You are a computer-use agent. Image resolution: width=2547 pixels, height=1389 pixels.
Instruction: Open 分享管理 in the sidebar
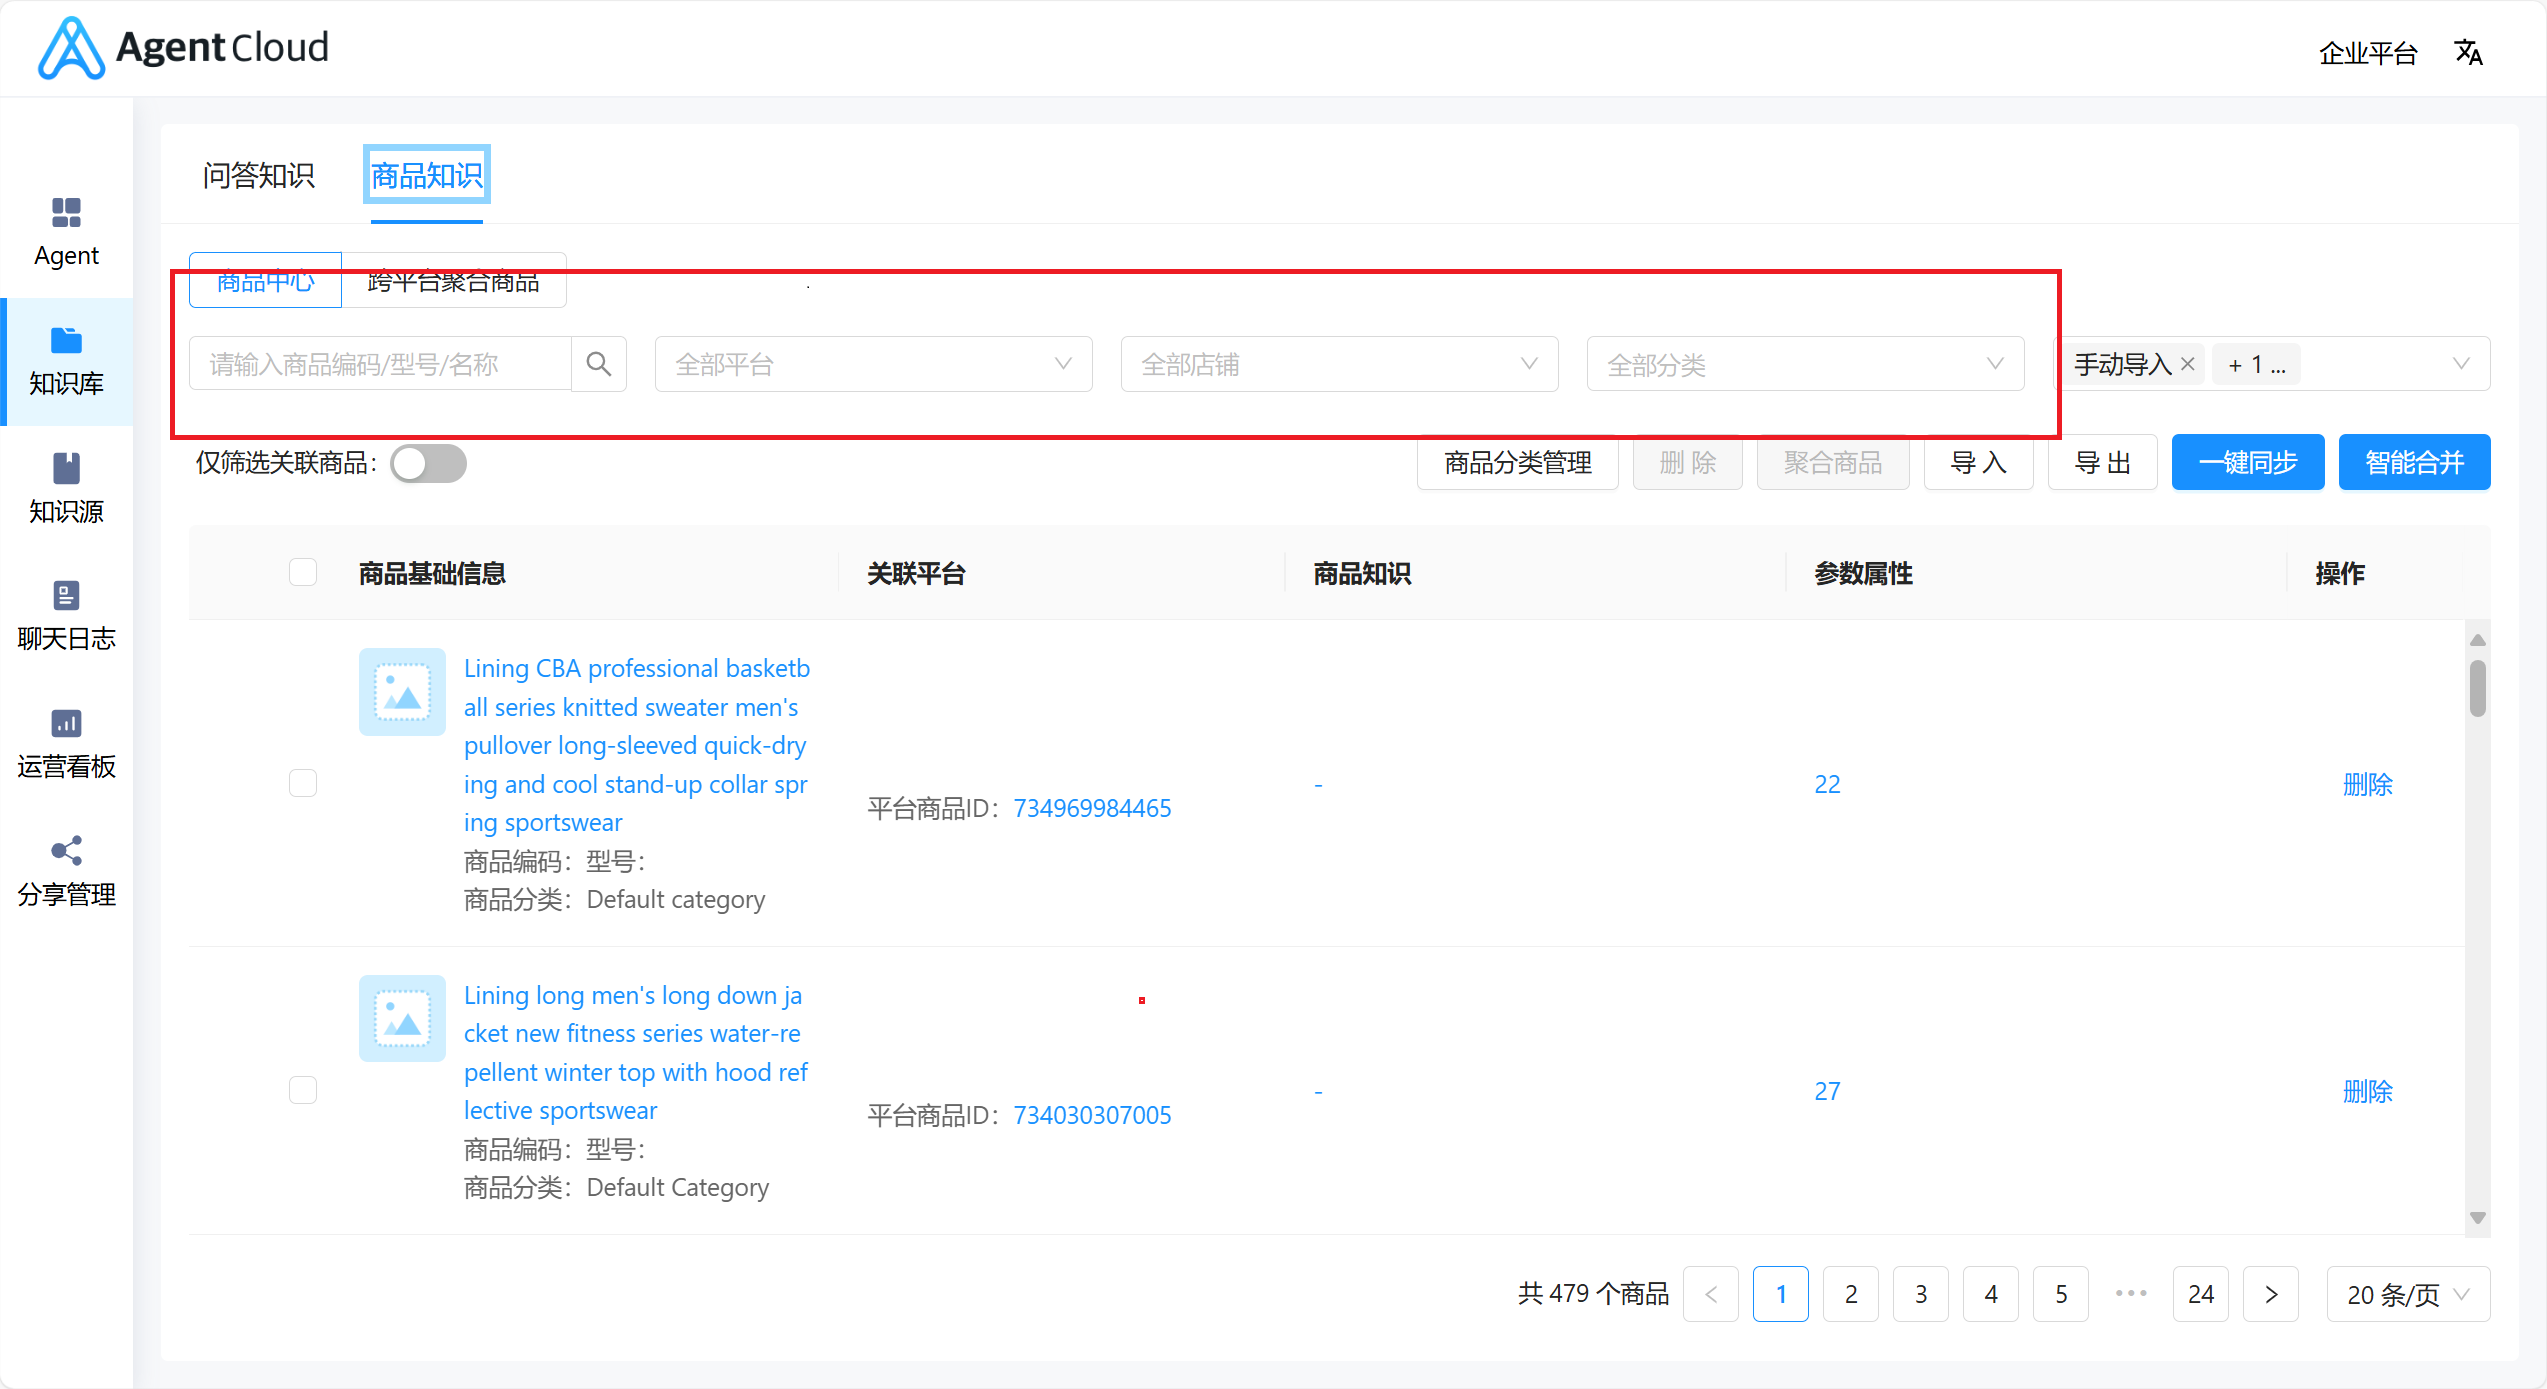pyautogui.click(x=66, y=873)
